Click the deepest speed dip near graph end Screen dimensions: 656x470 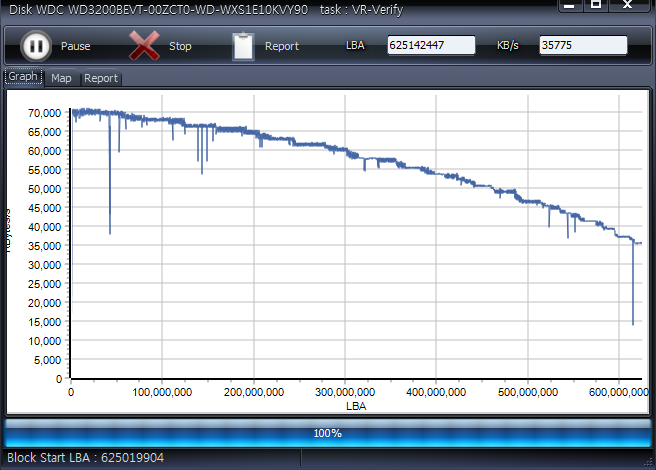633,322
